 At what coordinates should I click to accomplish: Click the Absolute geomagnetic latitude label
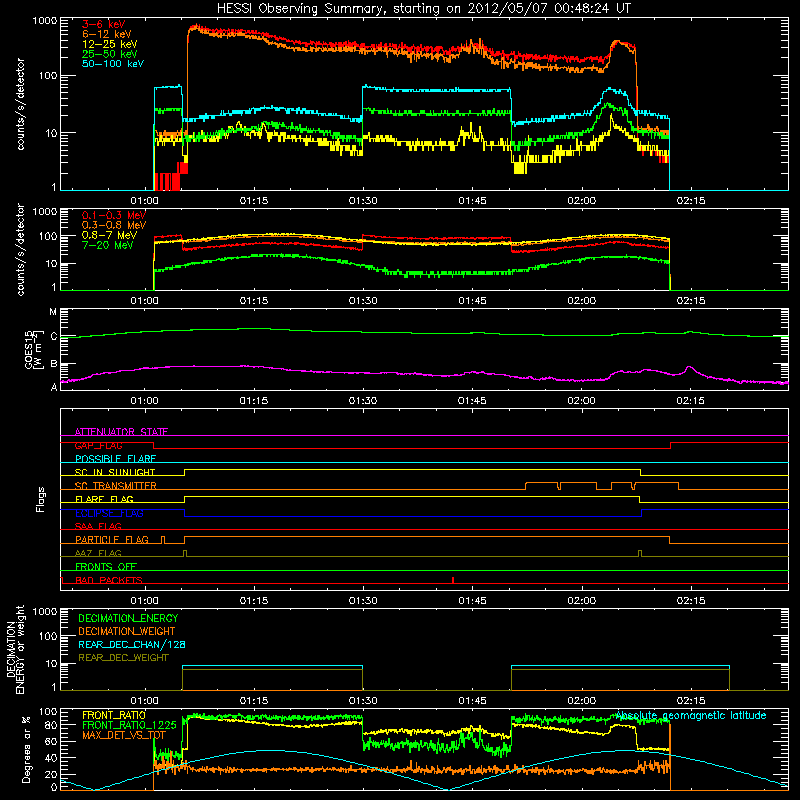tap(691, 715)
